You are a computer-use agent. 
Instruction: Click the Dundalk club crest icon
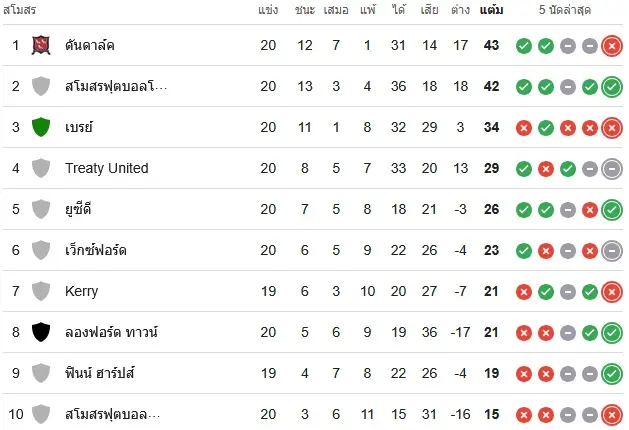41,45
